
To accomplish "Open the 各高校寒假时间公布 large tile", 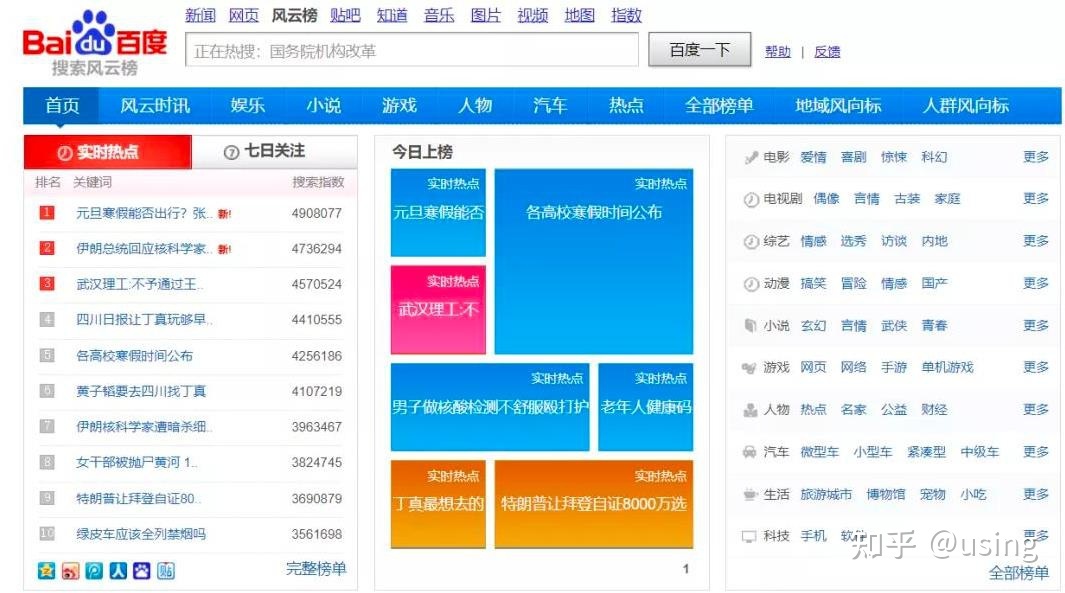I will pos(594,262).
